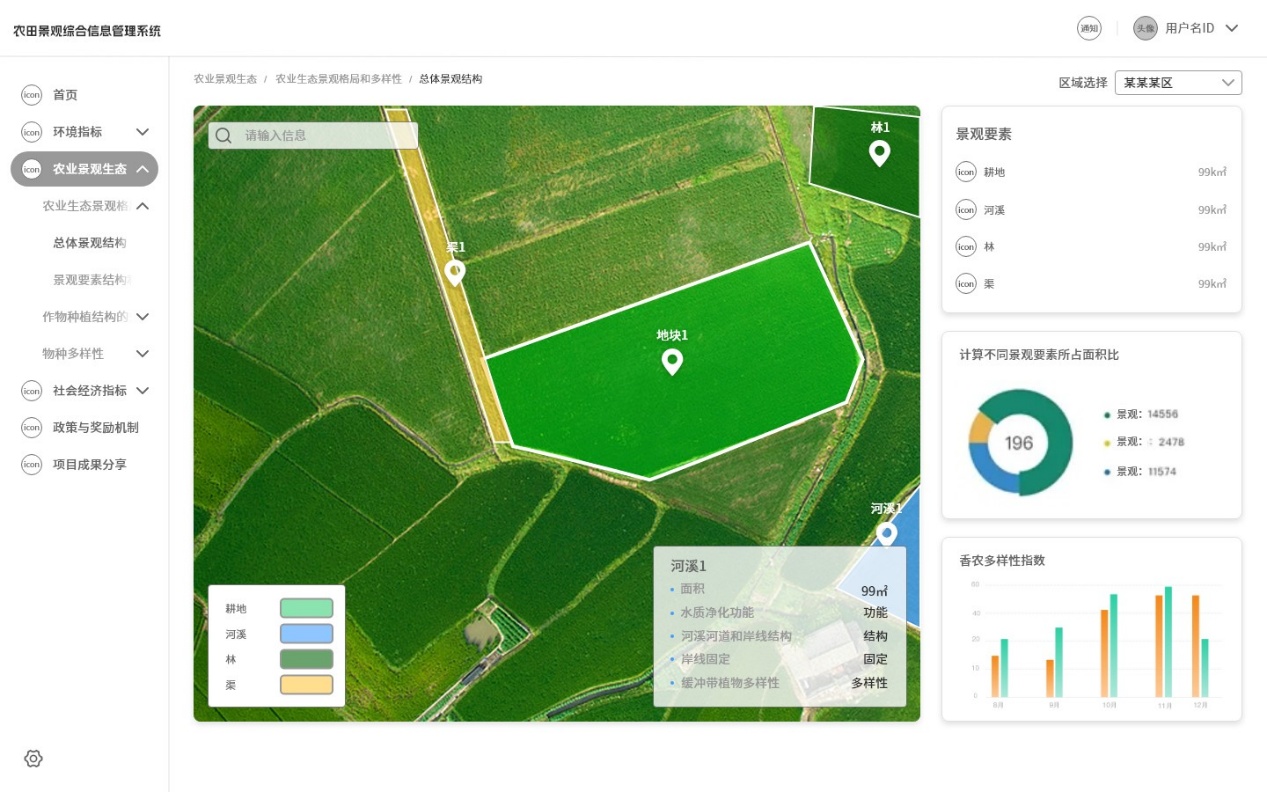Open the 区域选择 dropdown showing 某某某区
The height and width of the screenshot is (792, 1267).
[1178, 83]
